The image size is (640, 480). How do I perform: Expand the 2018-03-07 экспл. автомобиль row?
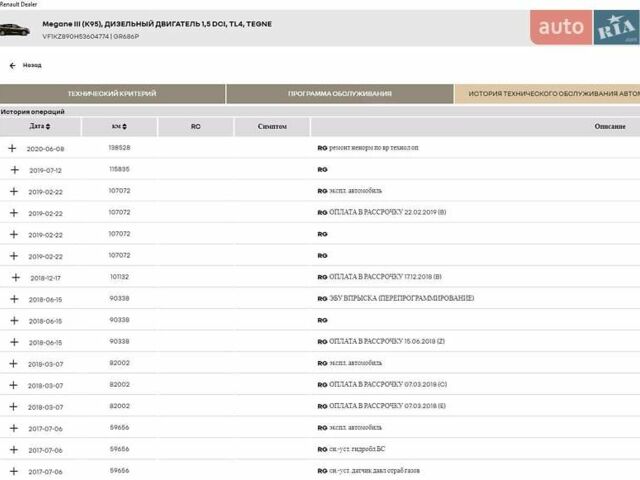13,364
